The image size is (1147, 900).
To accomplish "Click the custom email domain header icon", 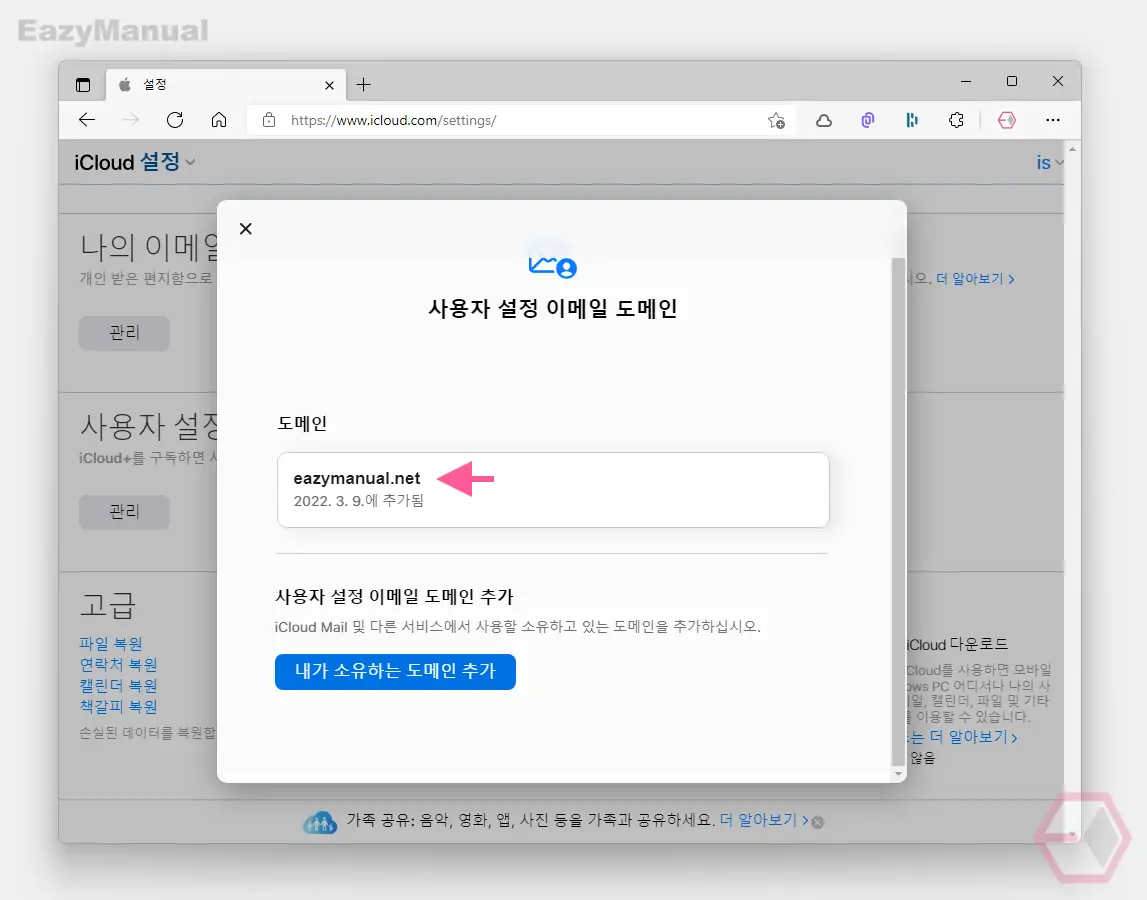I will 553,266.
